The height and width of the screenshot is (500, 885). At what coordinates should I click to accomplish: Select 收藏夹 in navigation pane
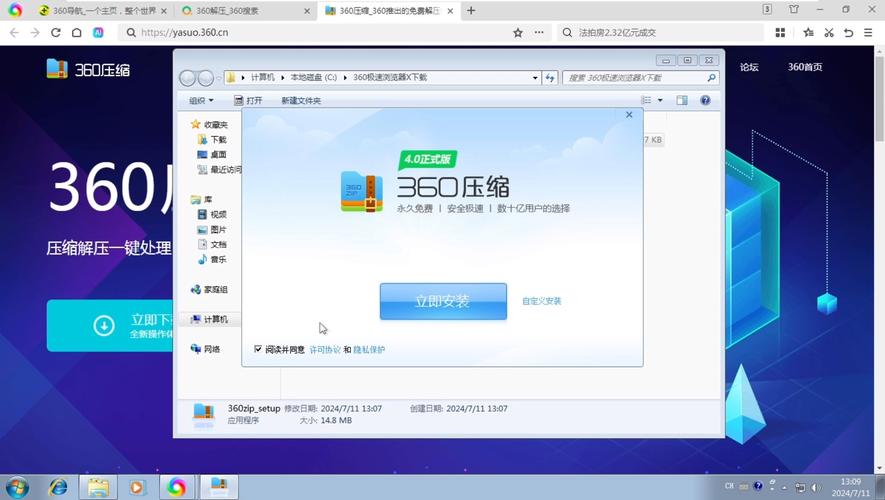click(209, 124)
